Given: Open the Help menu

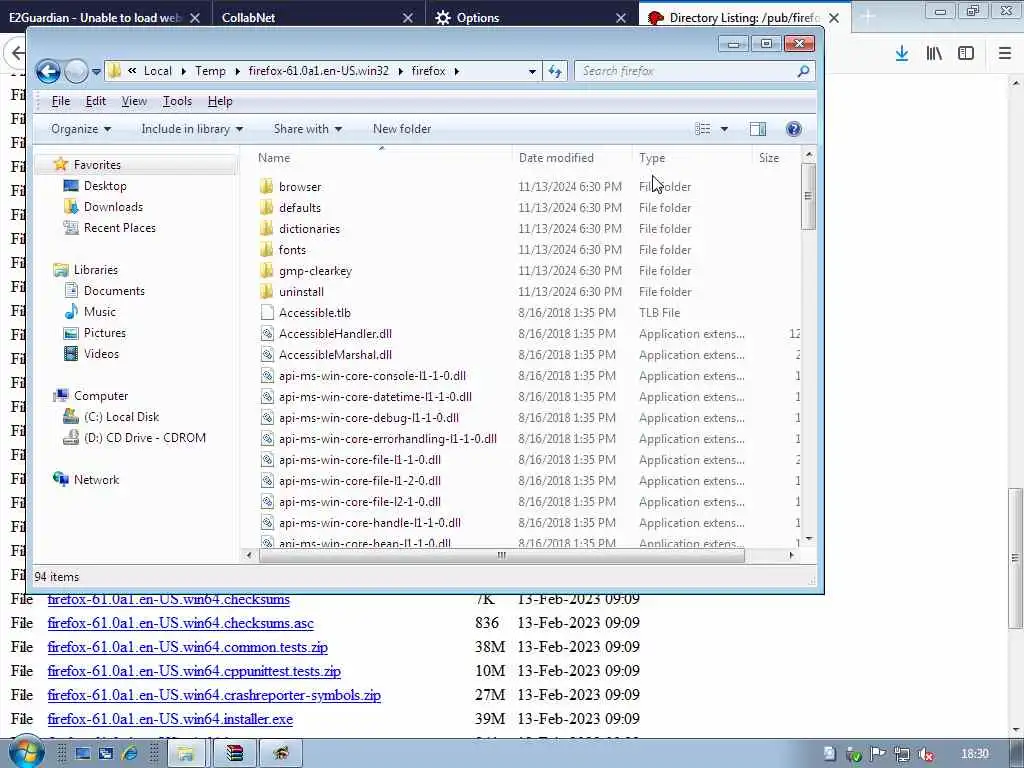Looking at the screenshot, I should point(220,101).
